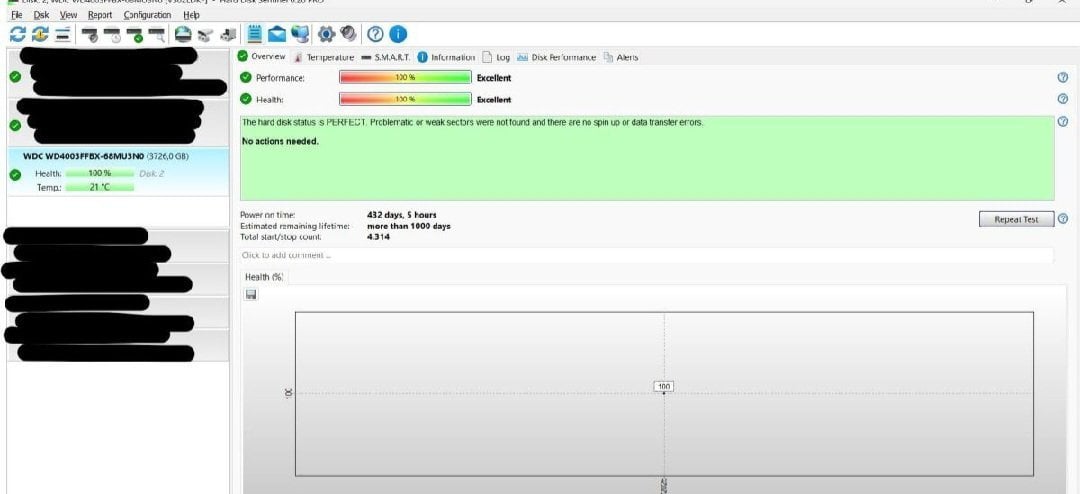Open the Help menu
This screenshot has width=1080, height=494.
pyautogui.click(x=191, y=14)
